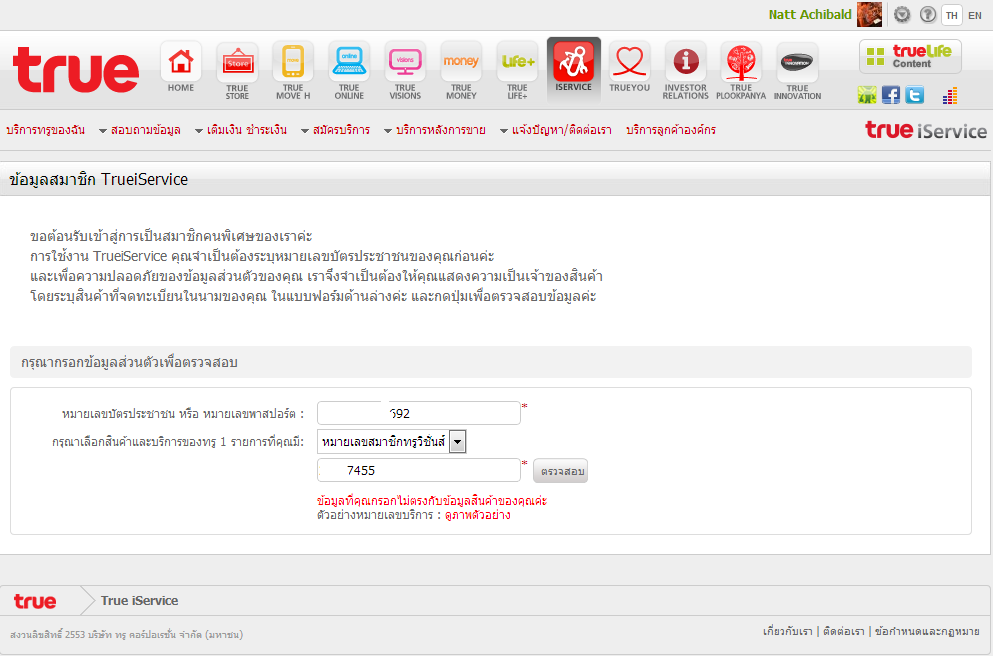Expand the เติมเงิน ชำระเงิน menu

241,130
